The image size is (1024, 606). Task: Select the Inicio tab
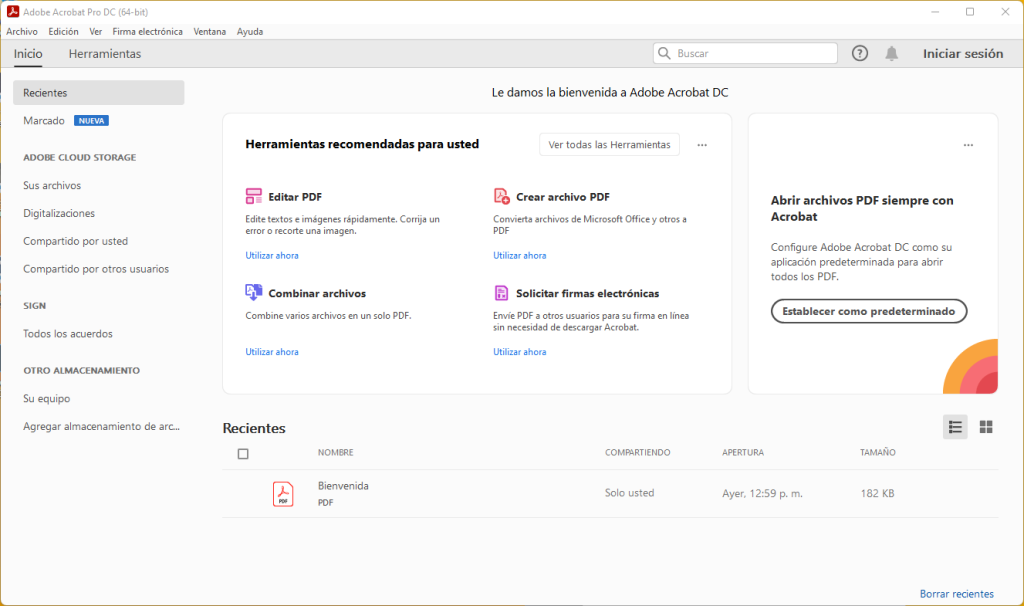[x=28, y=54]
